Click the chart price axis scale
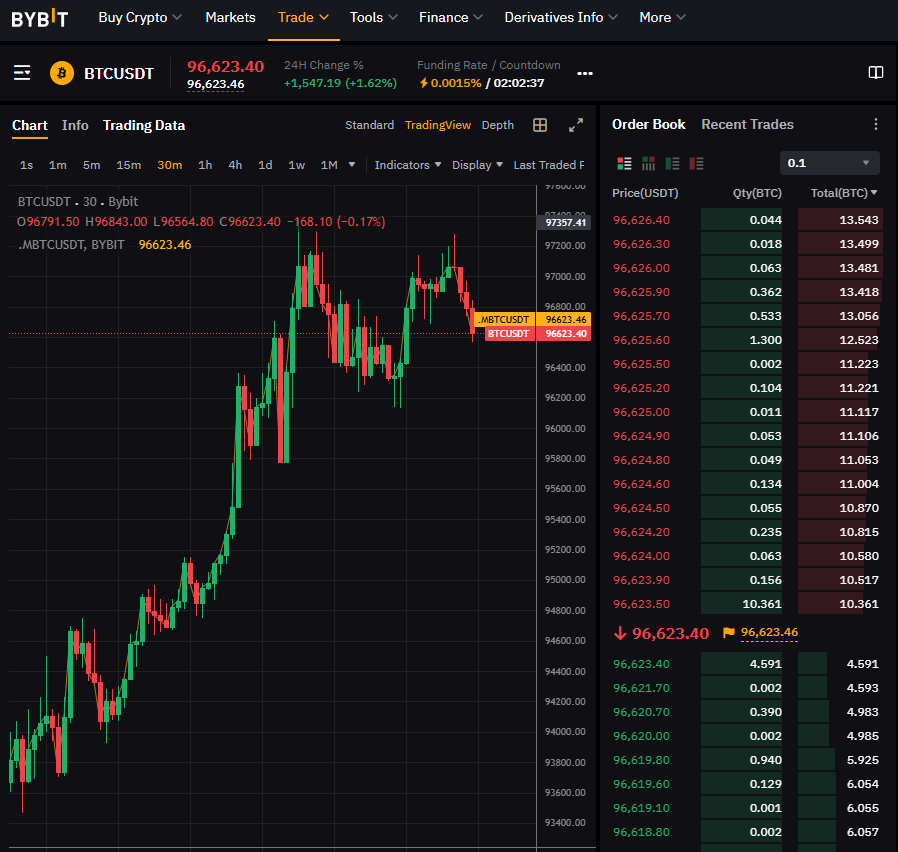Image resolution: width=898 pixels, height=852 pixels. coord(565,515)
